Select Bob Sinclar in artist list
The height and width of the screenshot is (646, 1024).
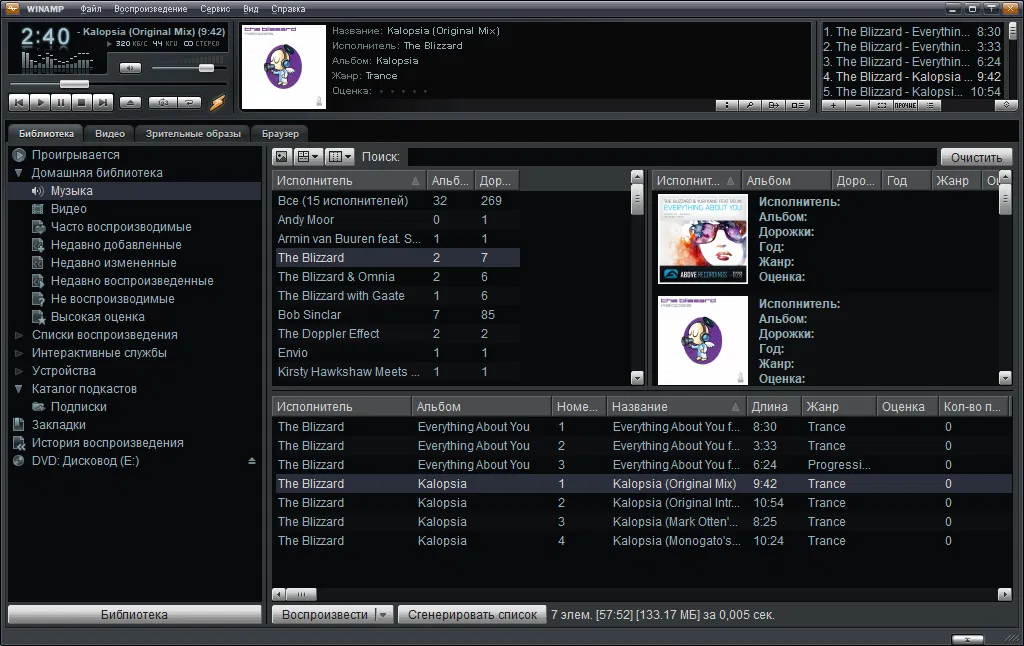[396, 315]
